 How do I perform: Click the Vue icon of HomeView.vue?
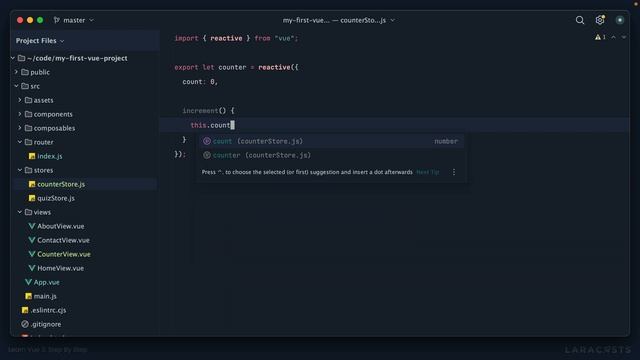(32, 268)
